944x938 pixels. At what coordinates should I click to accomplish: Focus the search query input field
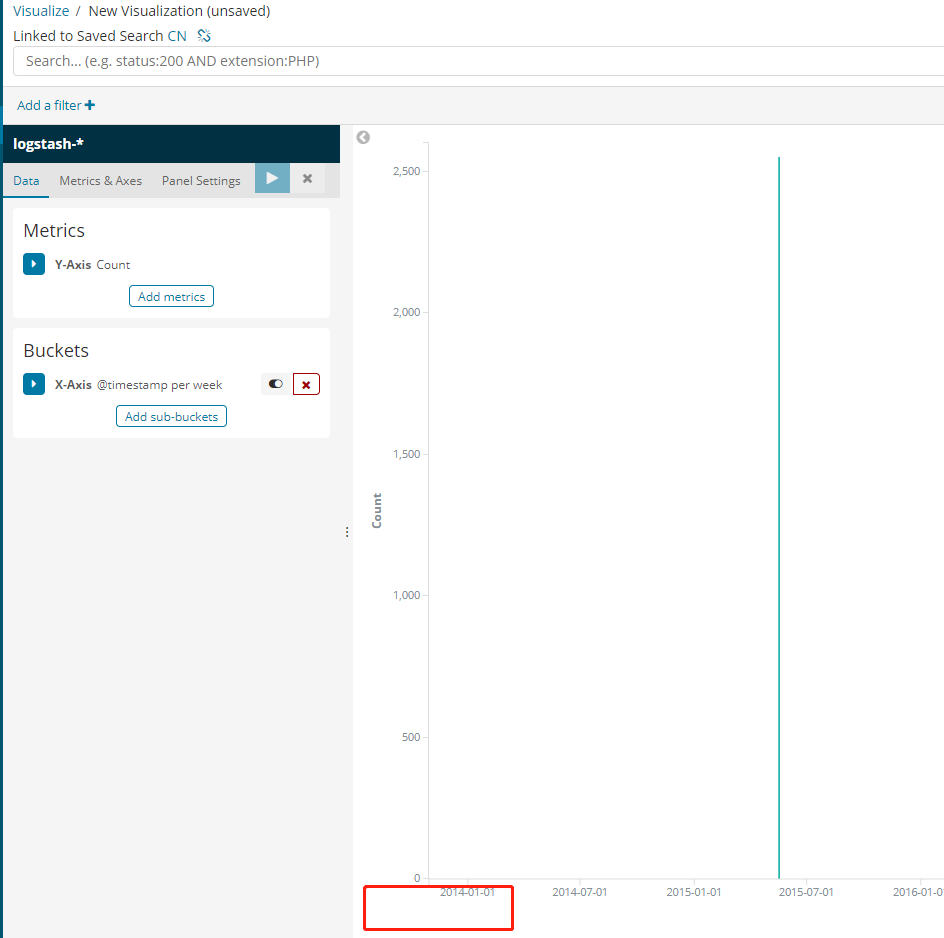(480, 61)
